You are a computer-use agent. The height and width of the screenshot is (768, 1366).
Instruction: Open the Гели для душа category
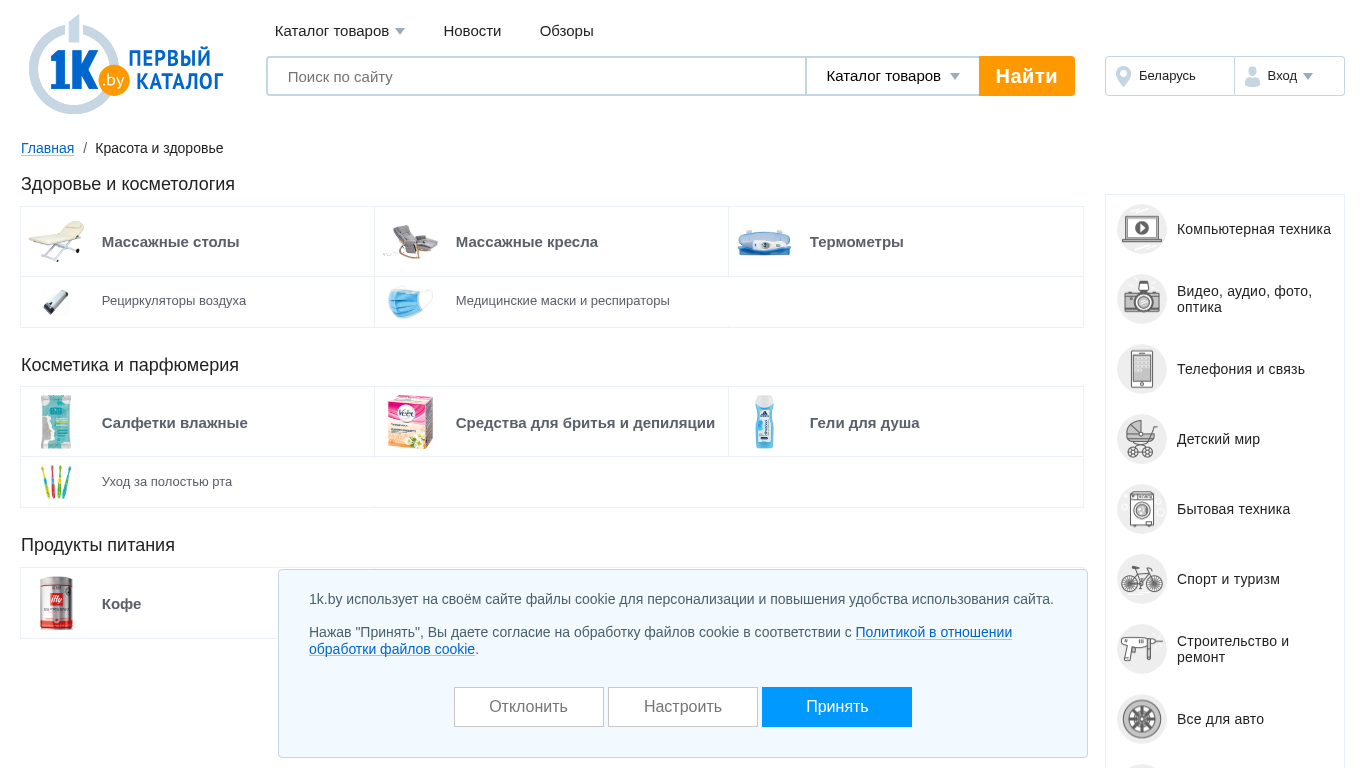tap(865, 423)
